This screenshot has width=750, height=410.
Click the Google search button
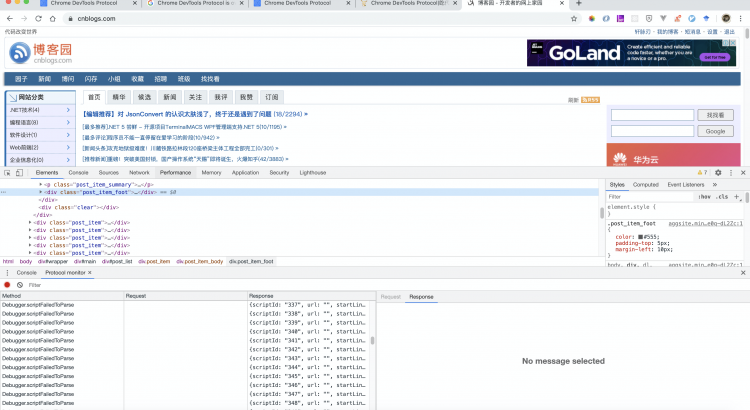click(714, 131)
